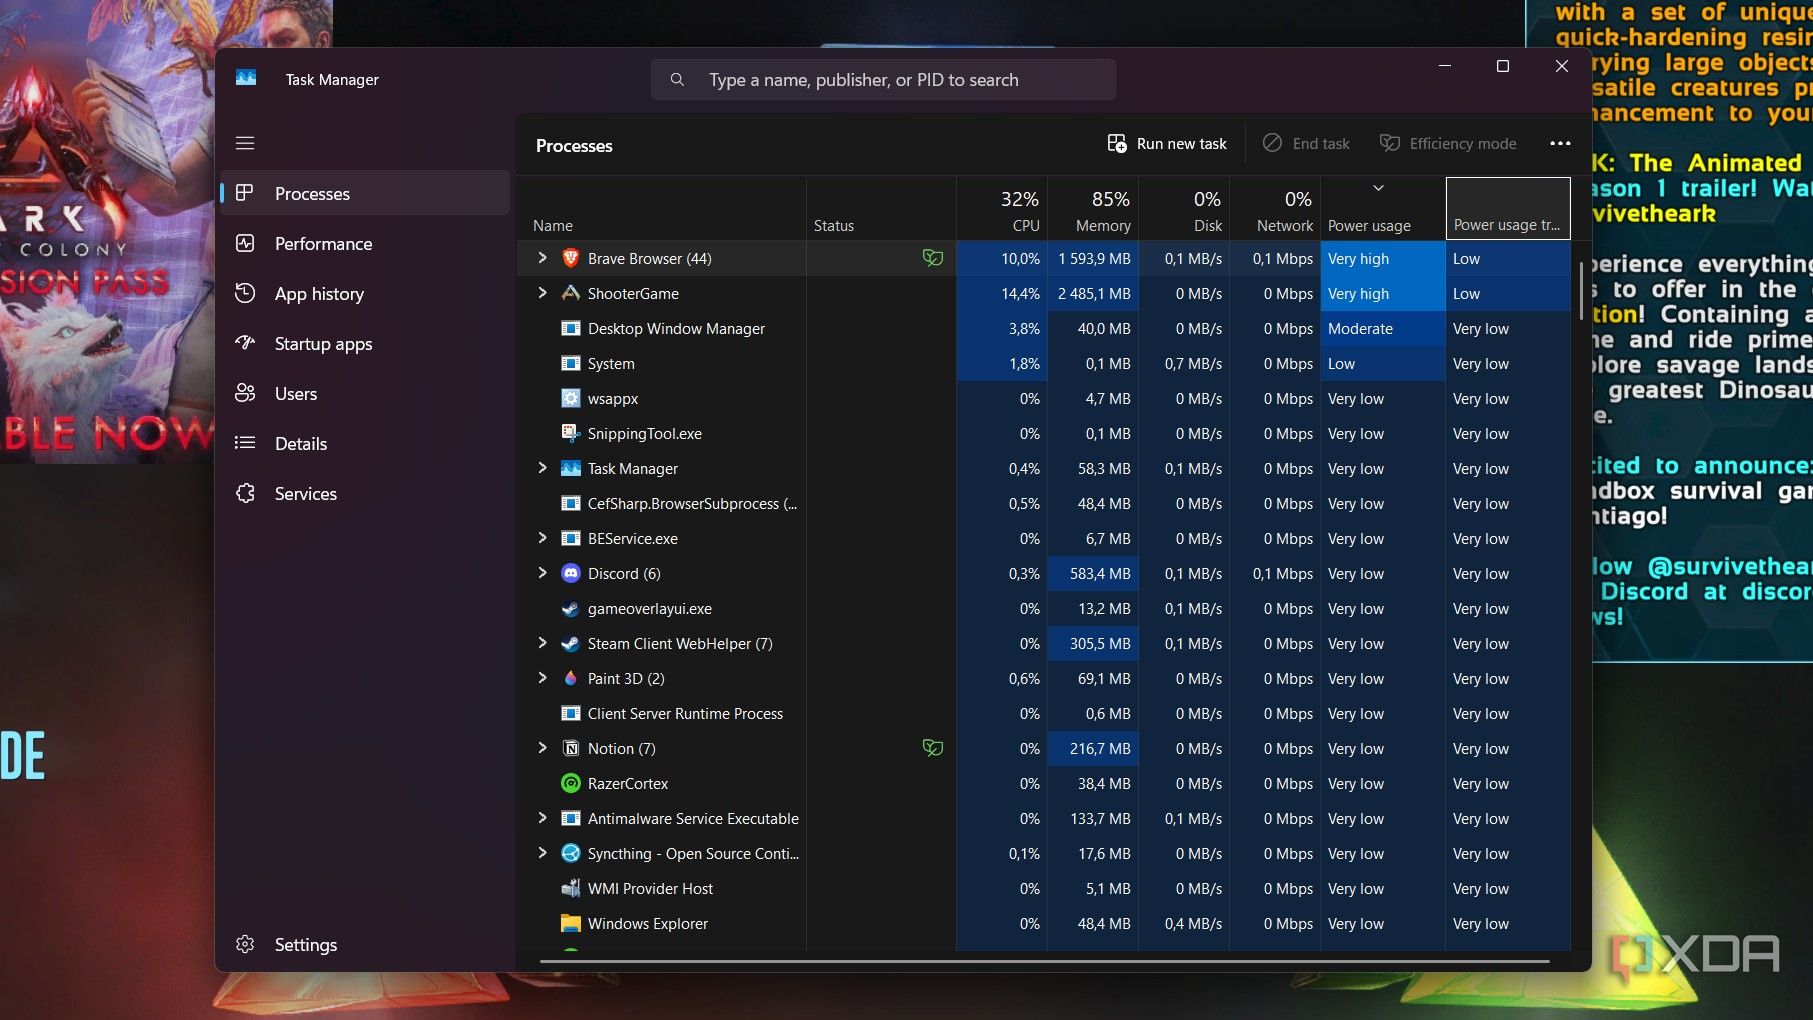1813x1020 pixels.
Task: Open the Details page in sidebar
Action: [x=365, y=443]
